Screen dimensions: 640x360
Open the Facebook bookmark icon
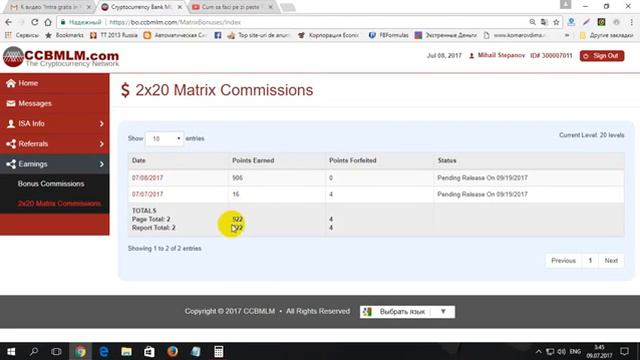(218, 36)
